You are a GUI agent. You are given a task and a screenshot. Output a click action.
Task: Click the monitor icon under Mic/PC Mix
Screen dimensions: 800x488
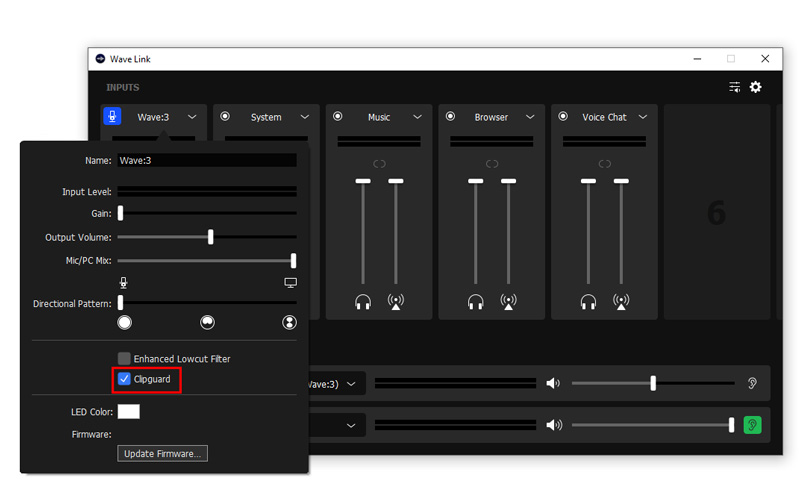pos(290,283)
